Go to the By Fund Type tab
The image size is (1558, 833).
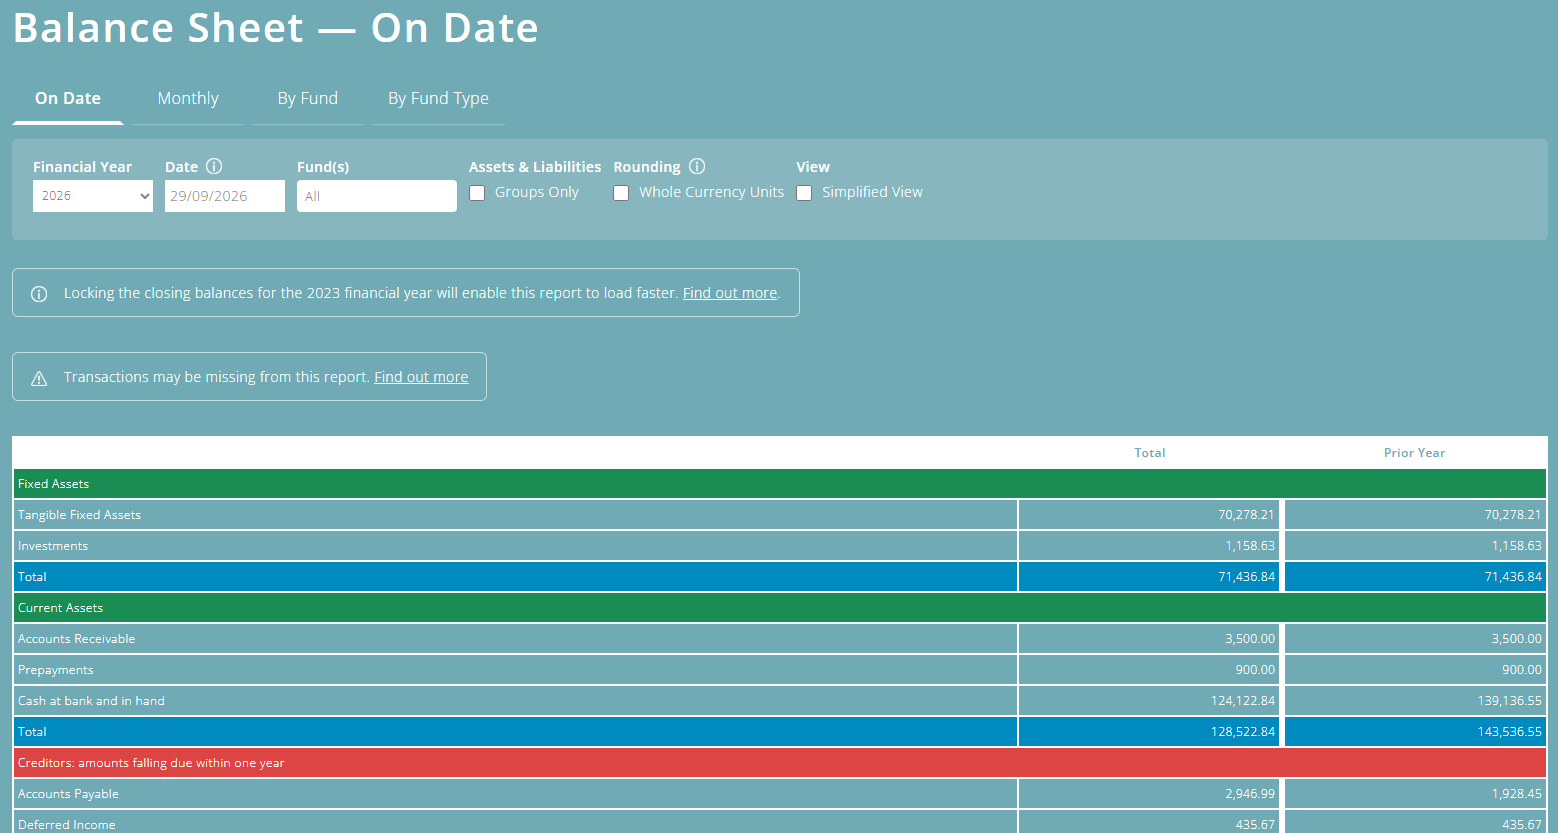438,98
